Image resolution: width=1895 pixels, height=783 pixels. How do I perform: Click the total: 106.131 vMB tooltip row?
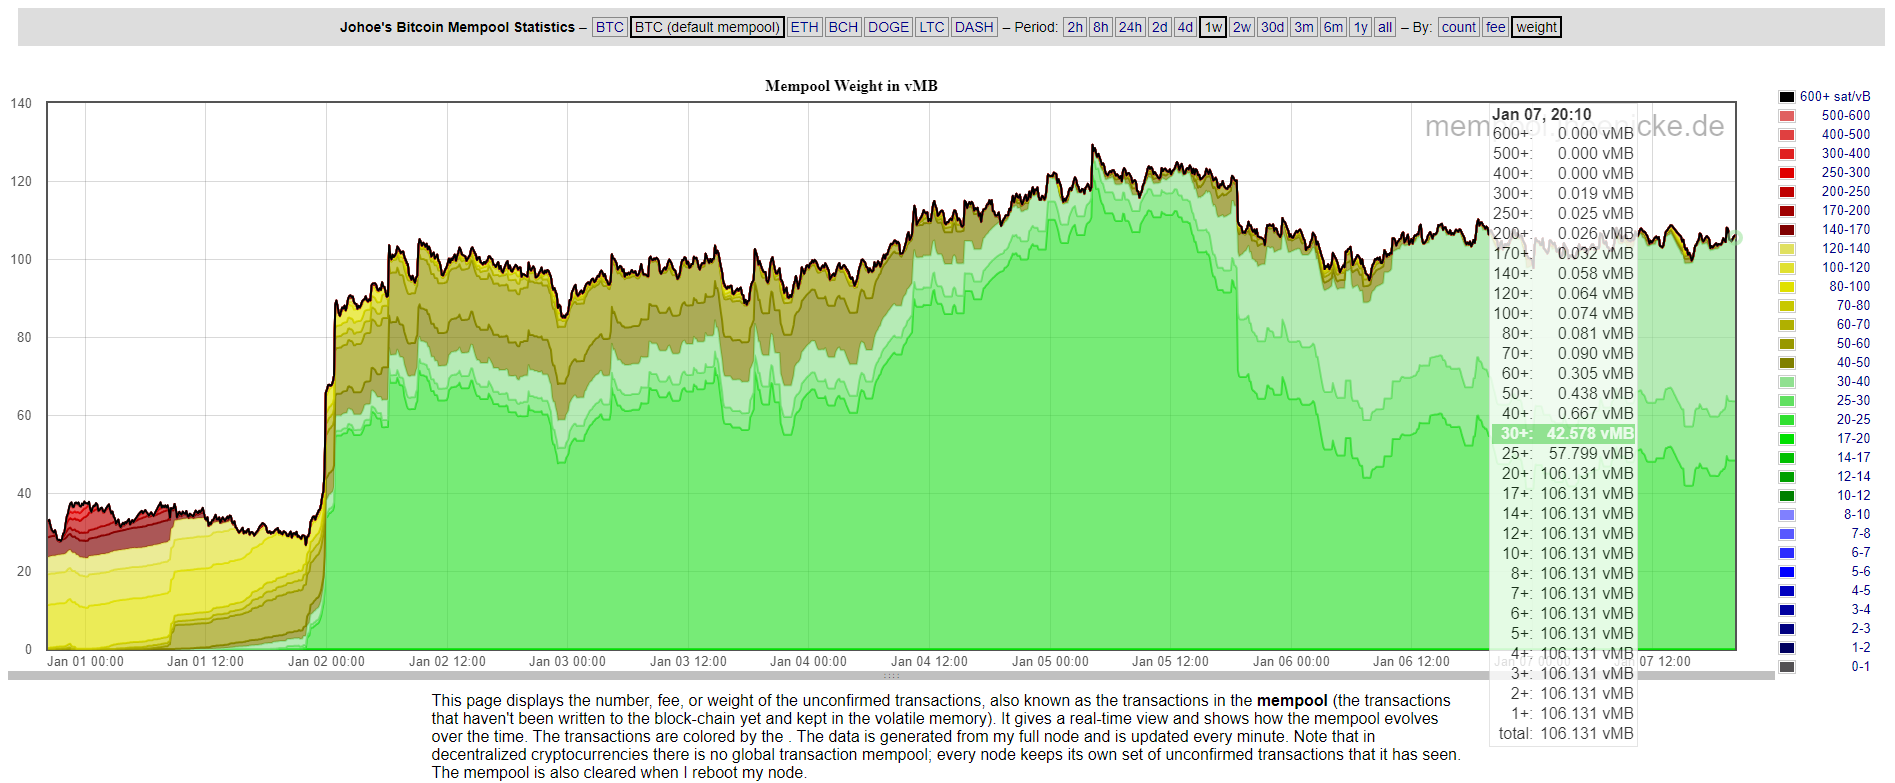click(1564, 733)
